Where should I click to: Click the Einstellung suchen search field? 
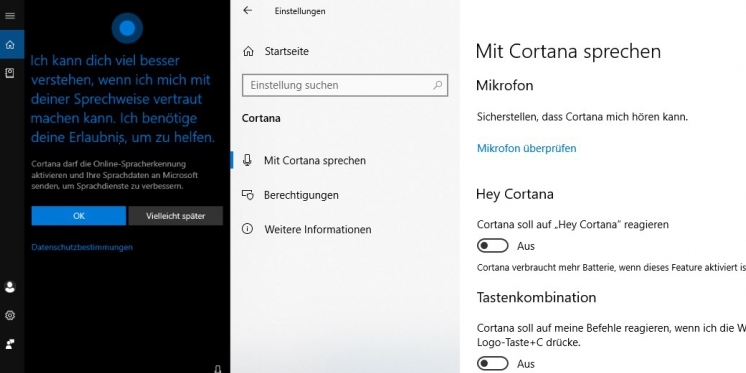pos(345,85)
